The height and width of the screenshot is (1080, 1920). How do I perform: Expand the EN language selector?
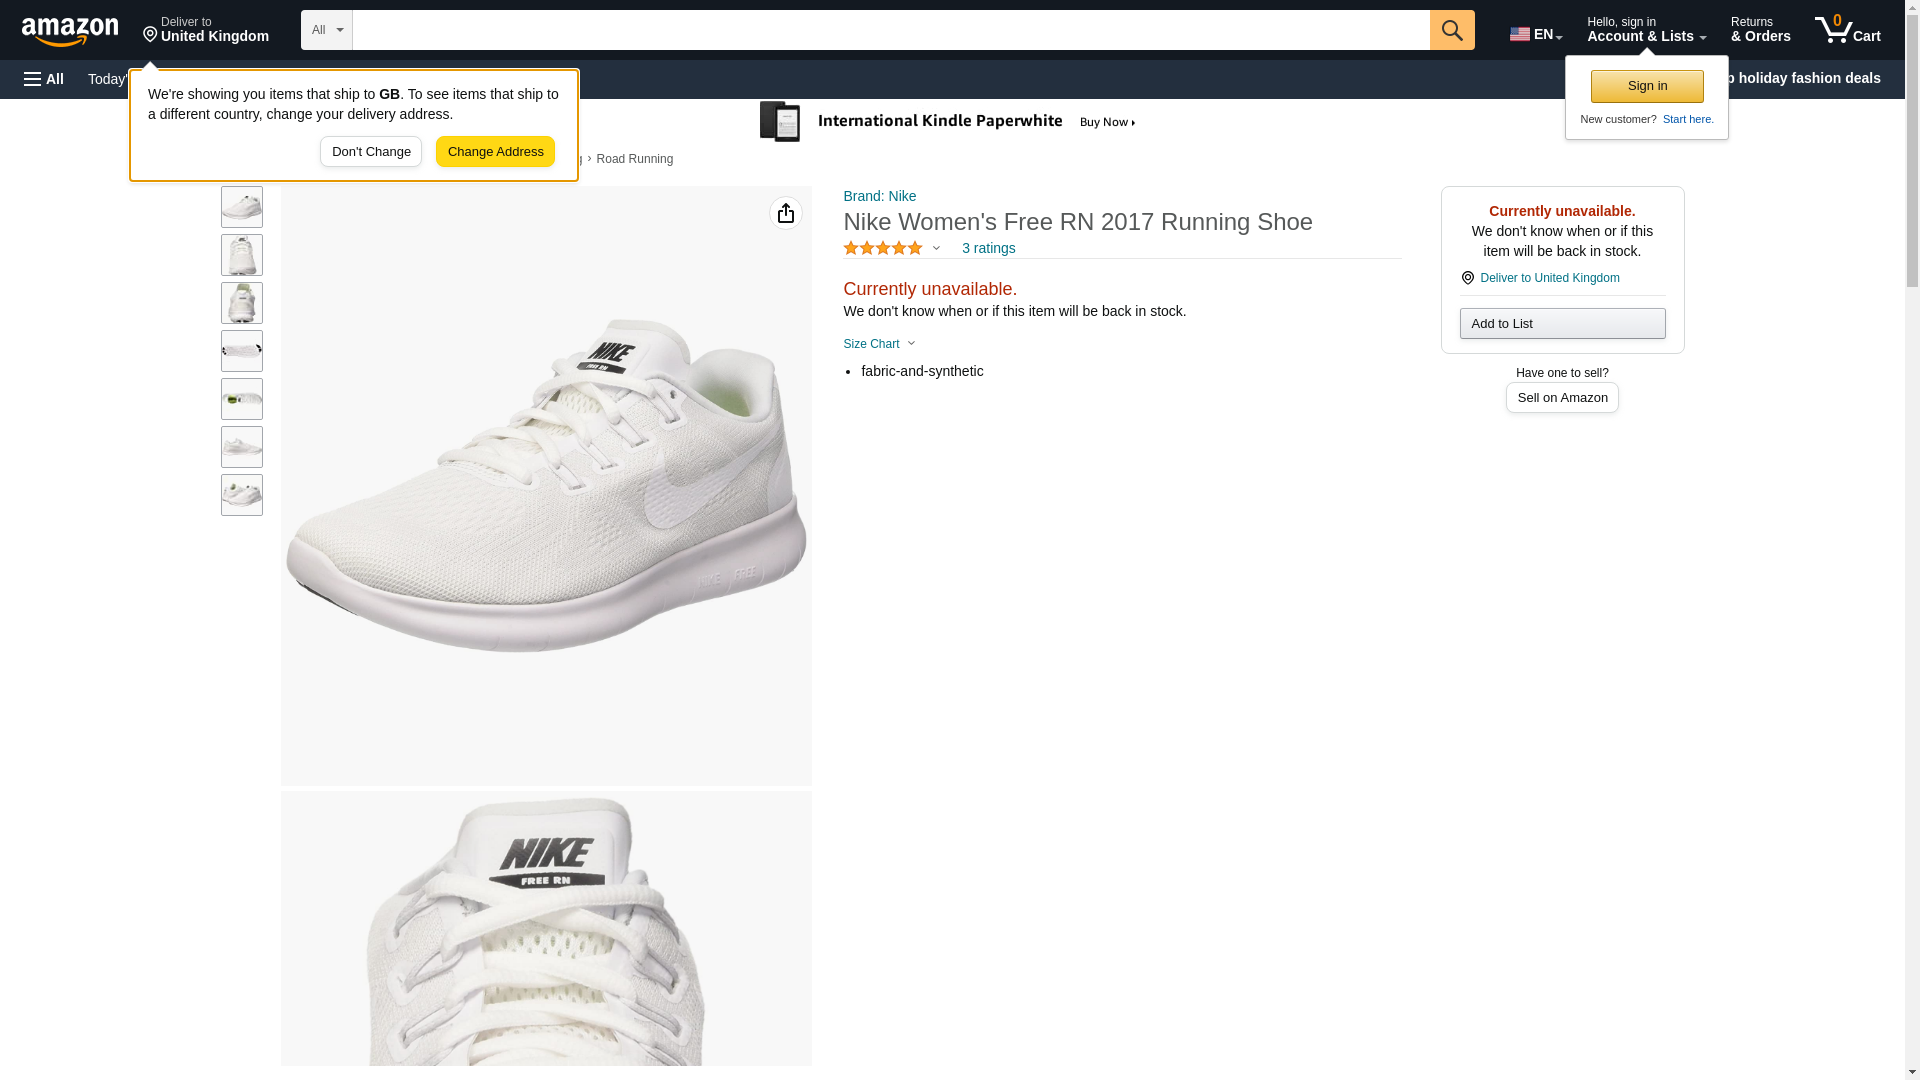click(x=1535, y=33)
